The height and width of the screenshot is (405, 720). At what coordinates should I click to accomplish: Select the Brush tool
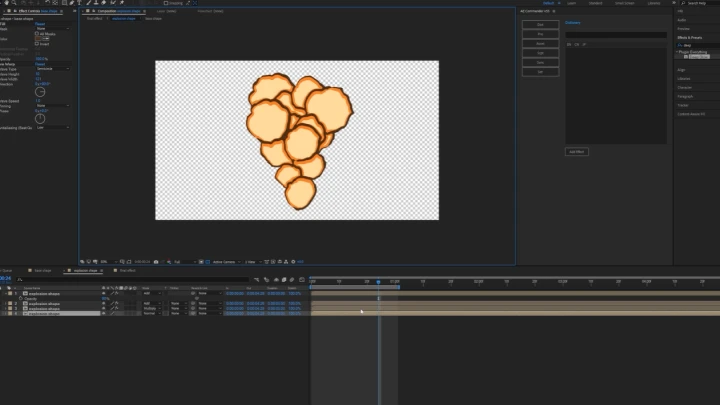coord(89,3)
